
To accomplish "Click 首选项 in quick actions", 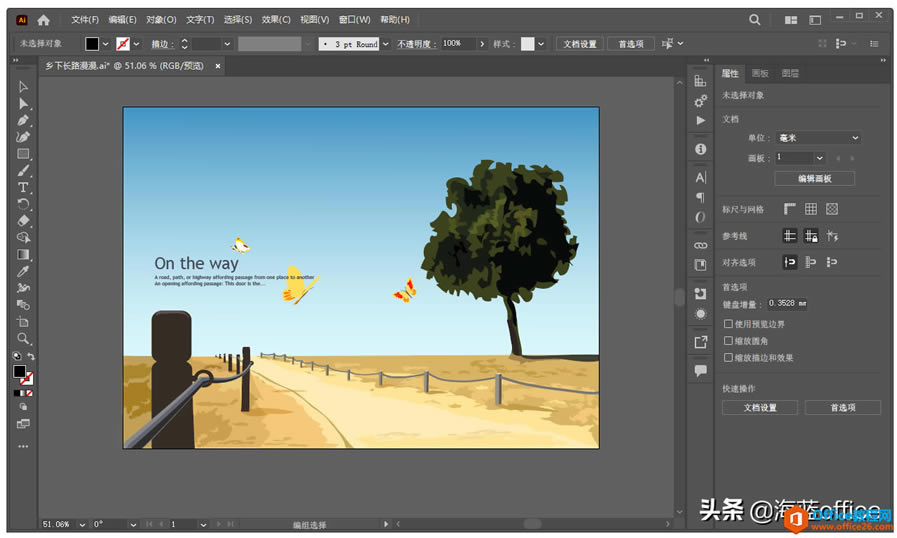I will tap(843, 408).
